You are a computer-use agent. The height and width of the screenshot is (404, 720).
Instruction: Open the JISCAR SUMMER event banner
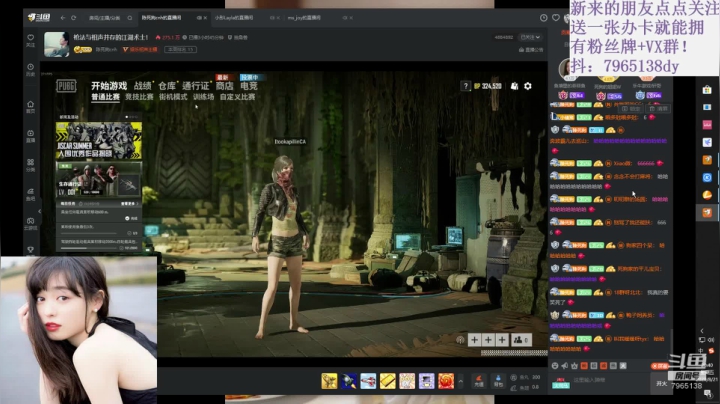99,140
